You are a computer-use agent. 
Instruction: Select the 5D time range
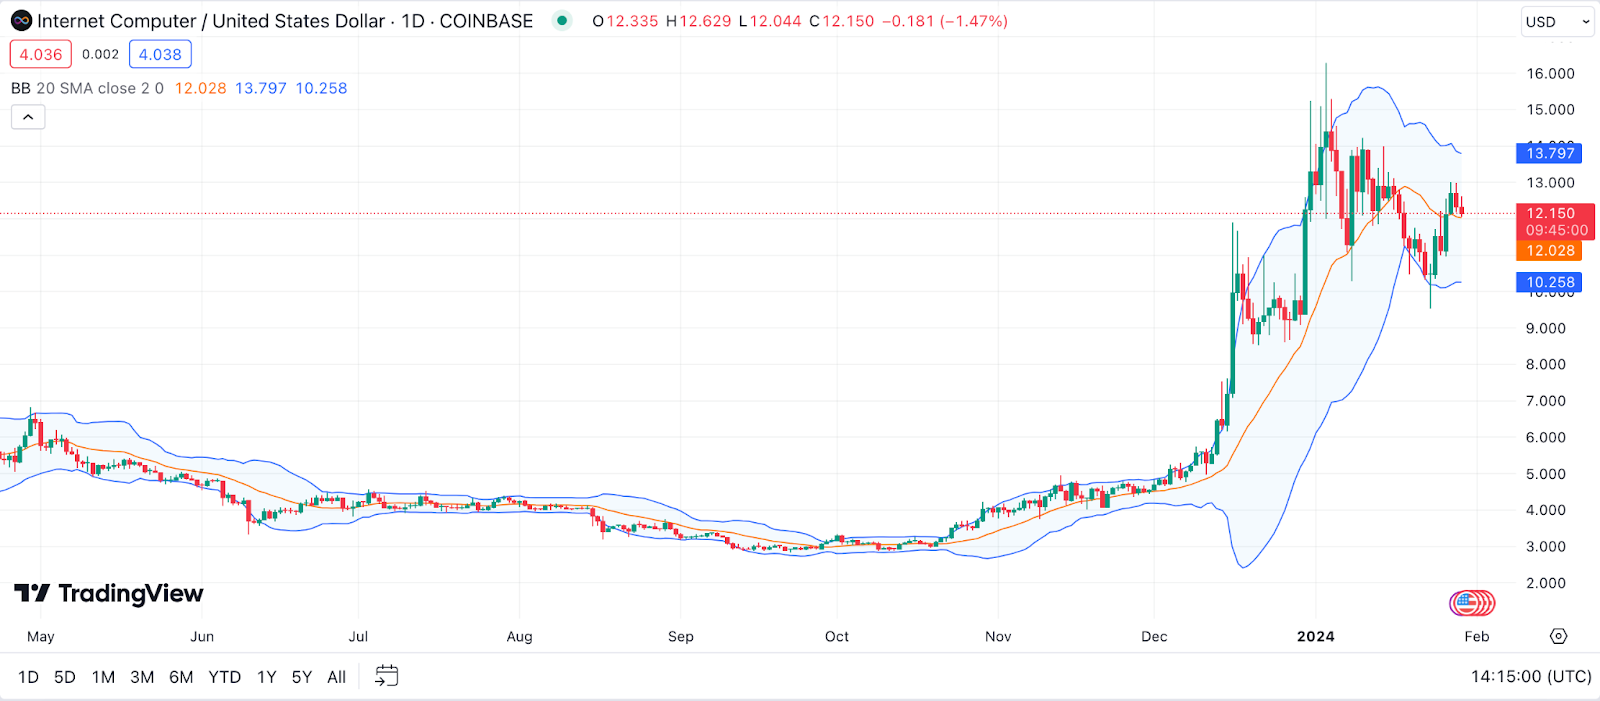pos(65,677)
